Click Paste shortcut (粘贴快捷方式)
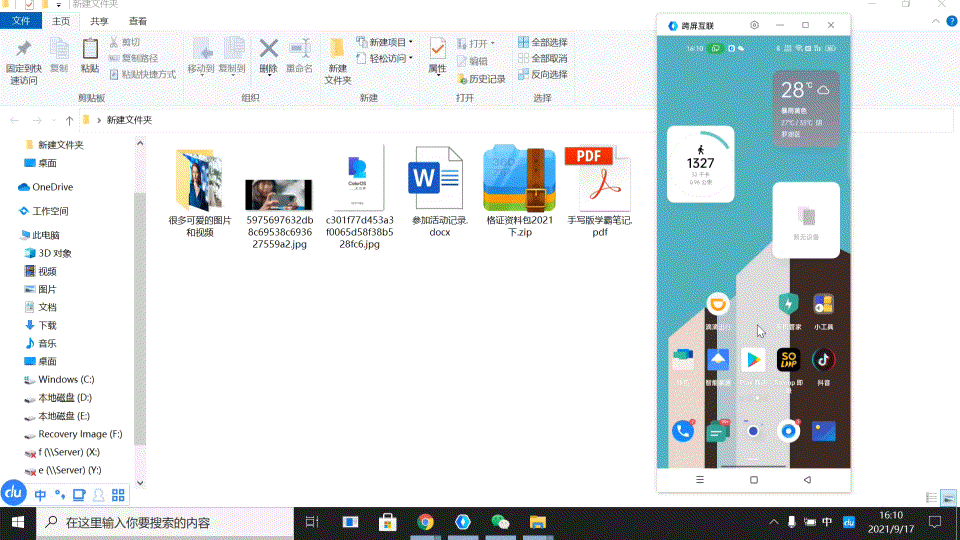 (x=143, y=74)
